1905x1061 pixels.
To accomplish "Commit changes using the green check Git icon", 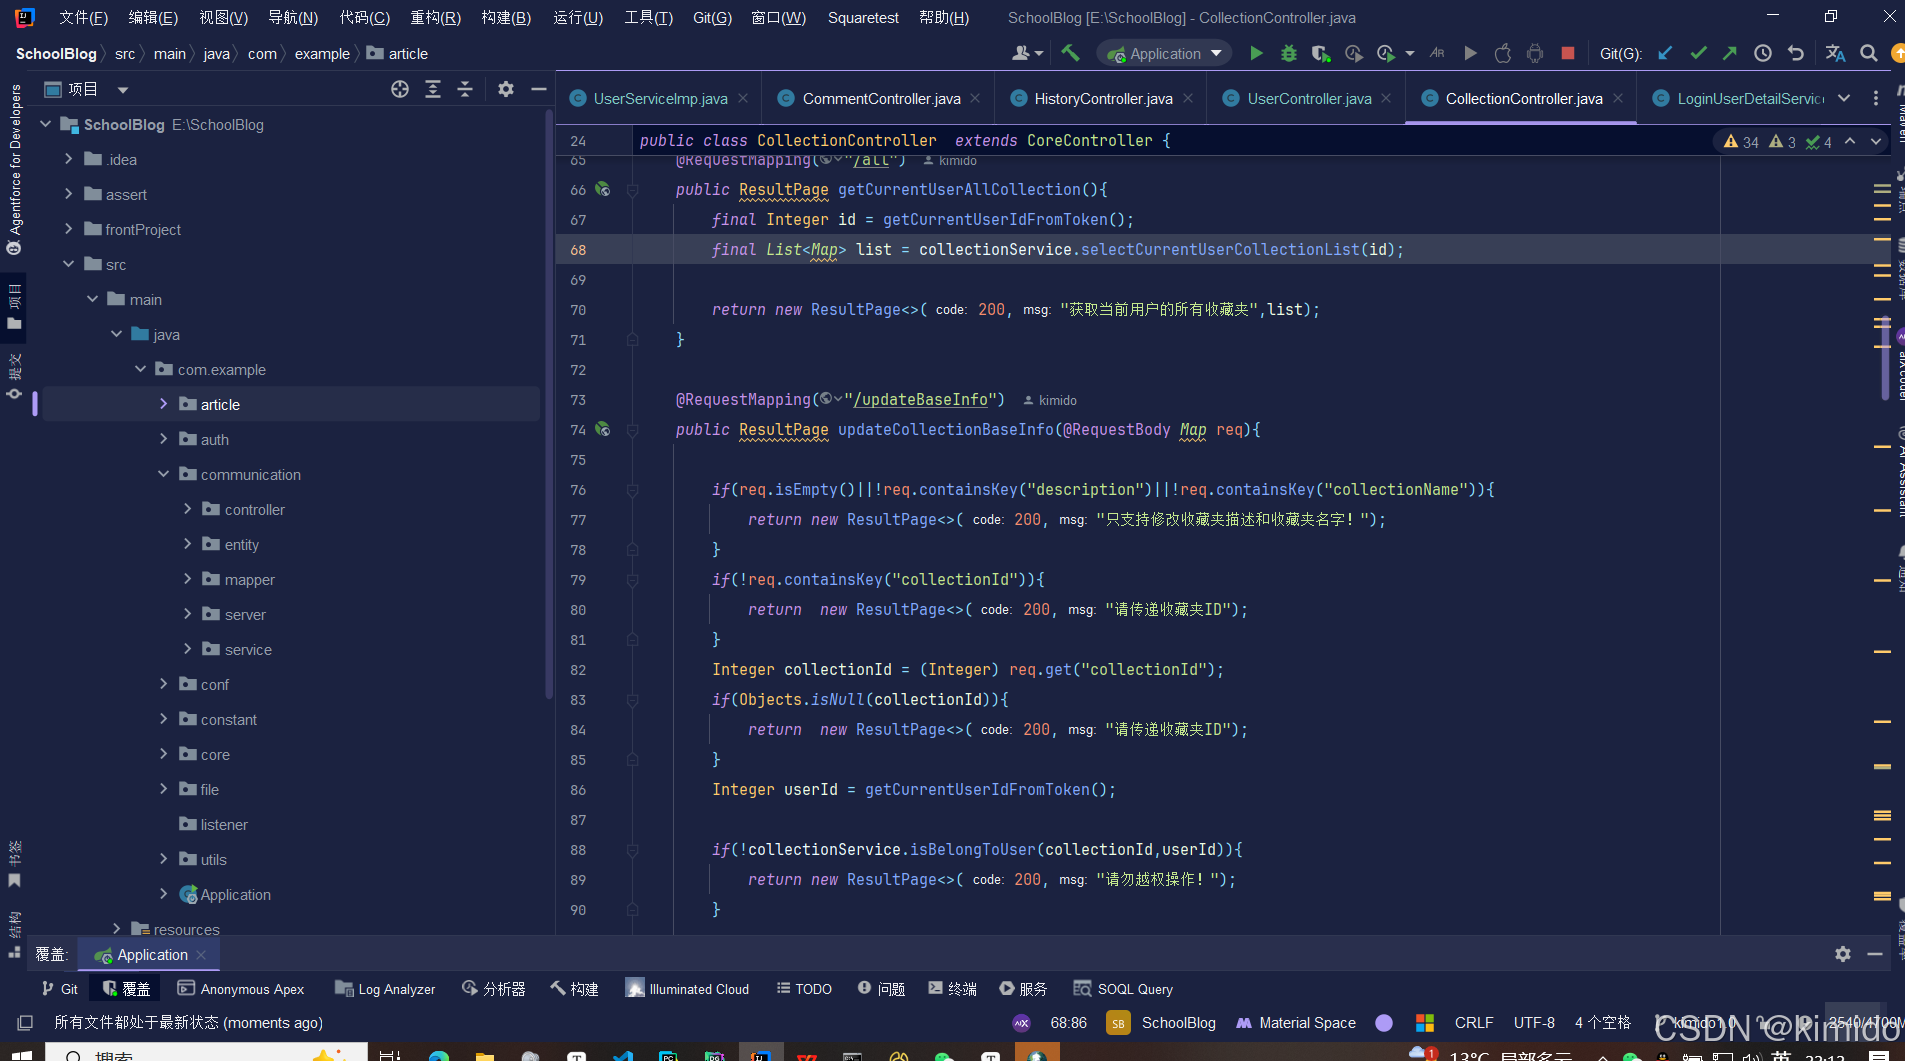I will pos(1697,52).
